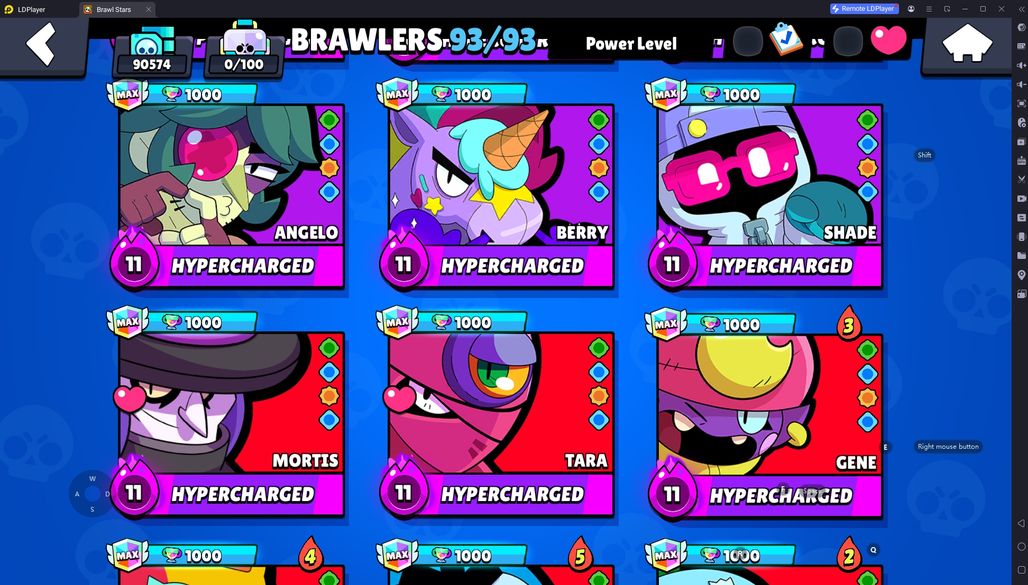The width and height of the screenshot is (1028, 585).
Task: Switch to the LDPlayer home tab
Action: [31, 9]
